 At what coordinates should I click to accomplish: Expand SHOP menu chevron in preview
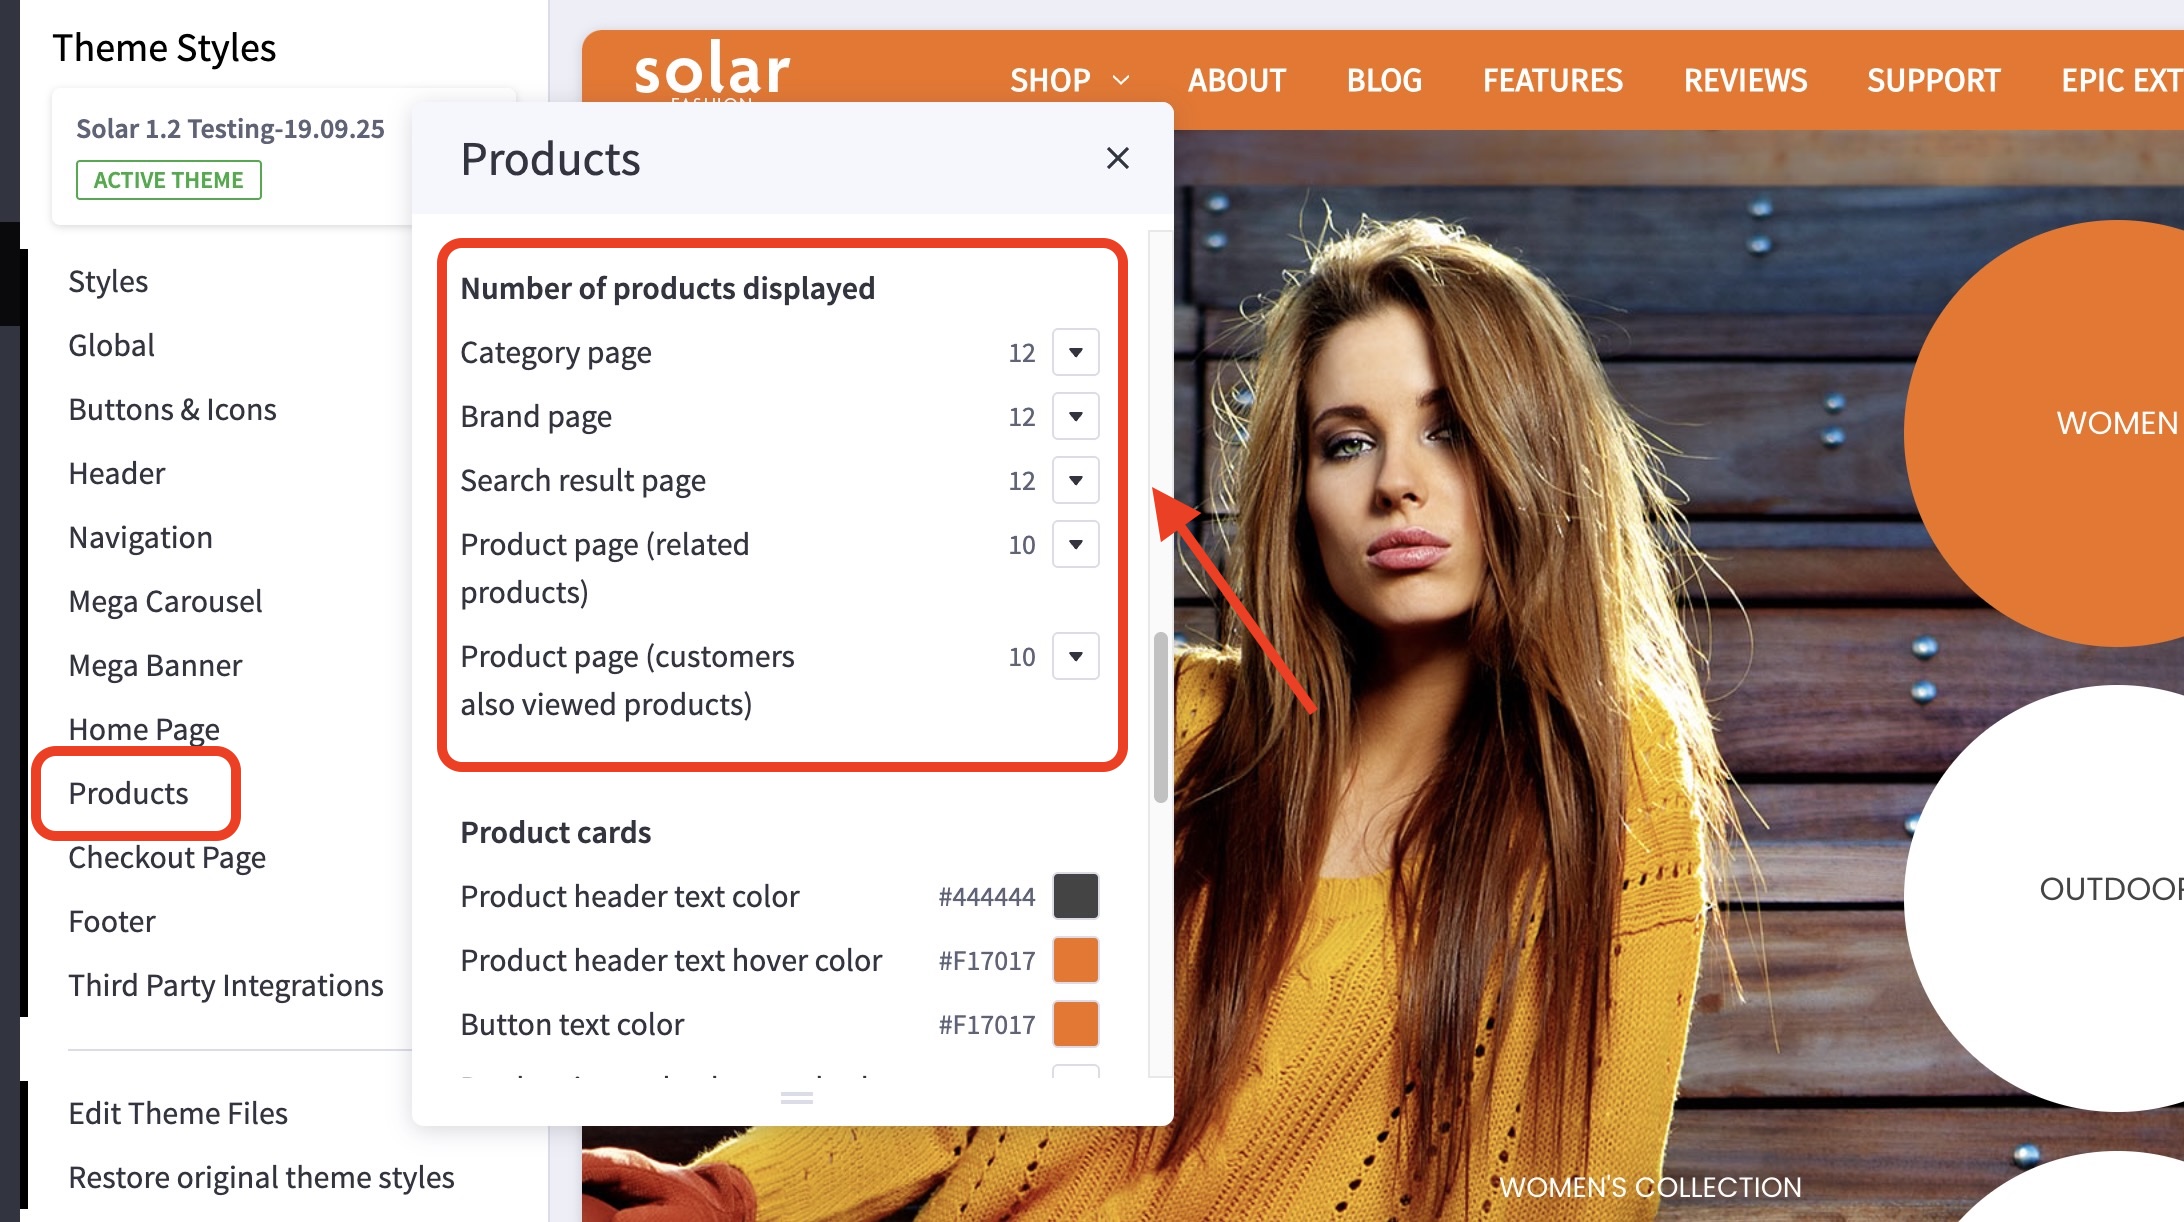pyautogui.click(x=1121, y=80)
